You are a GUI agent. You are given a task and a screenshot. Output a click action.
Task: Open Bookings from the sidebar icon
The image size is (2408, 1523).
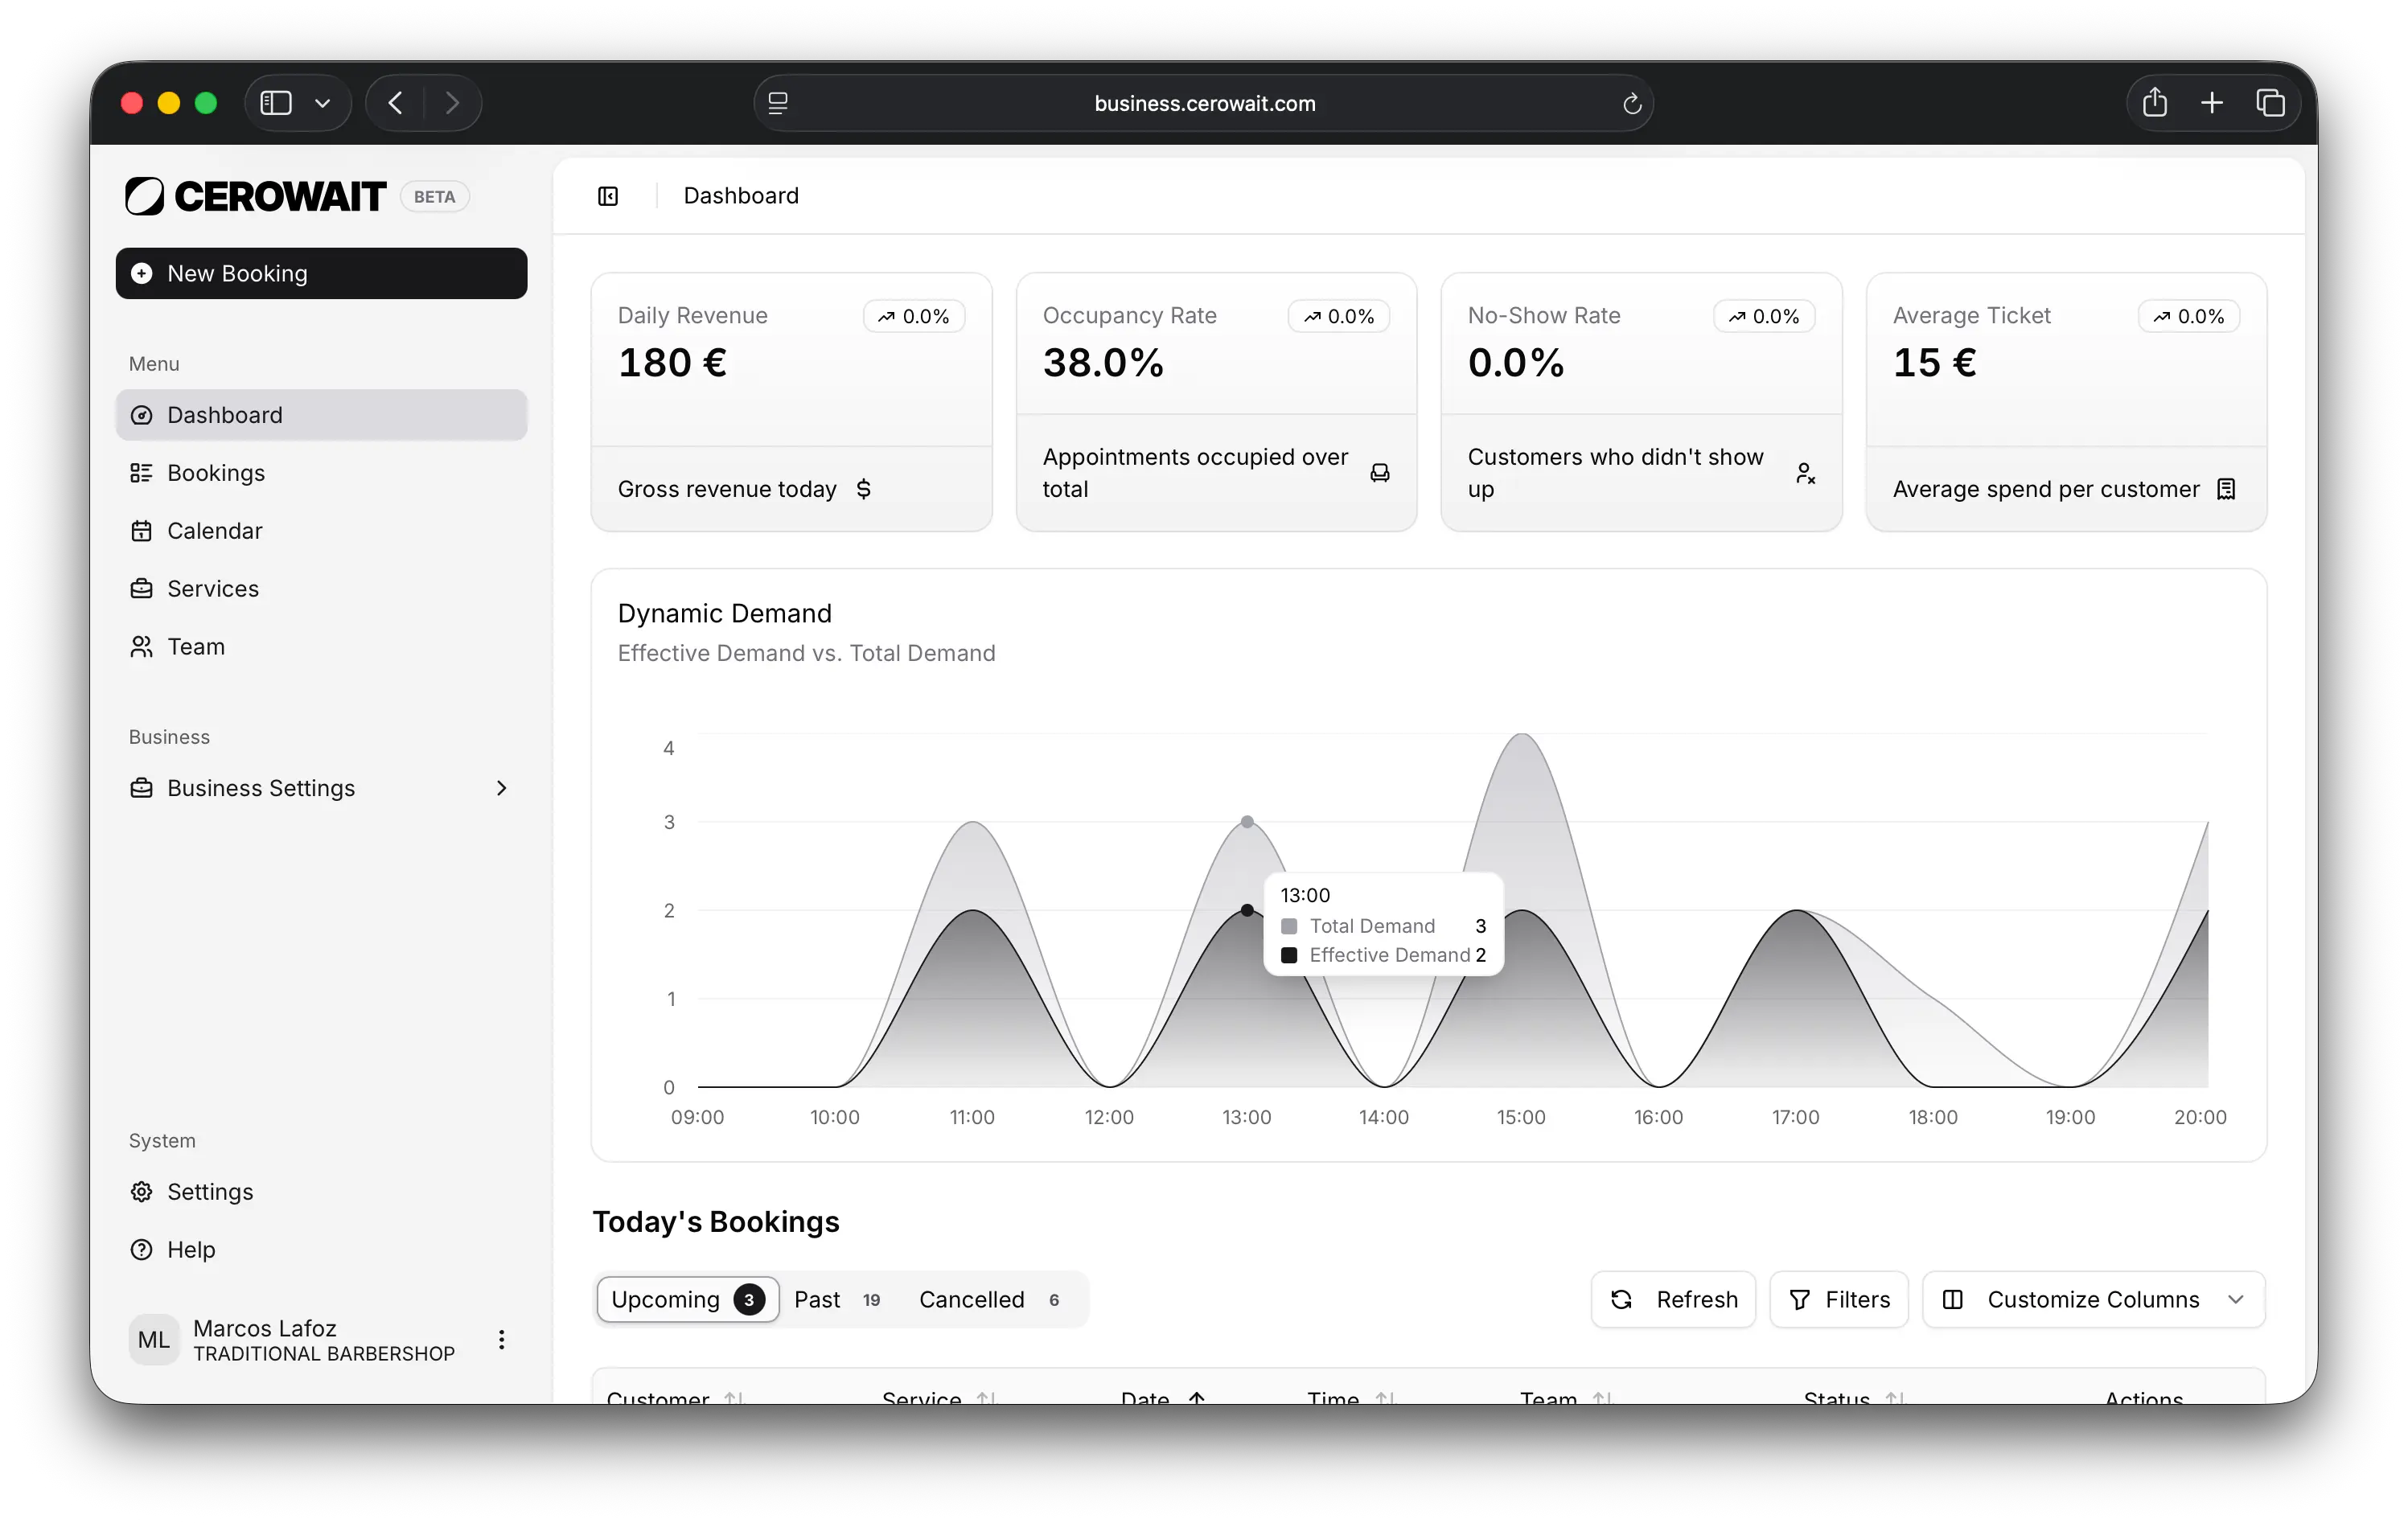(x=142, y=473)
